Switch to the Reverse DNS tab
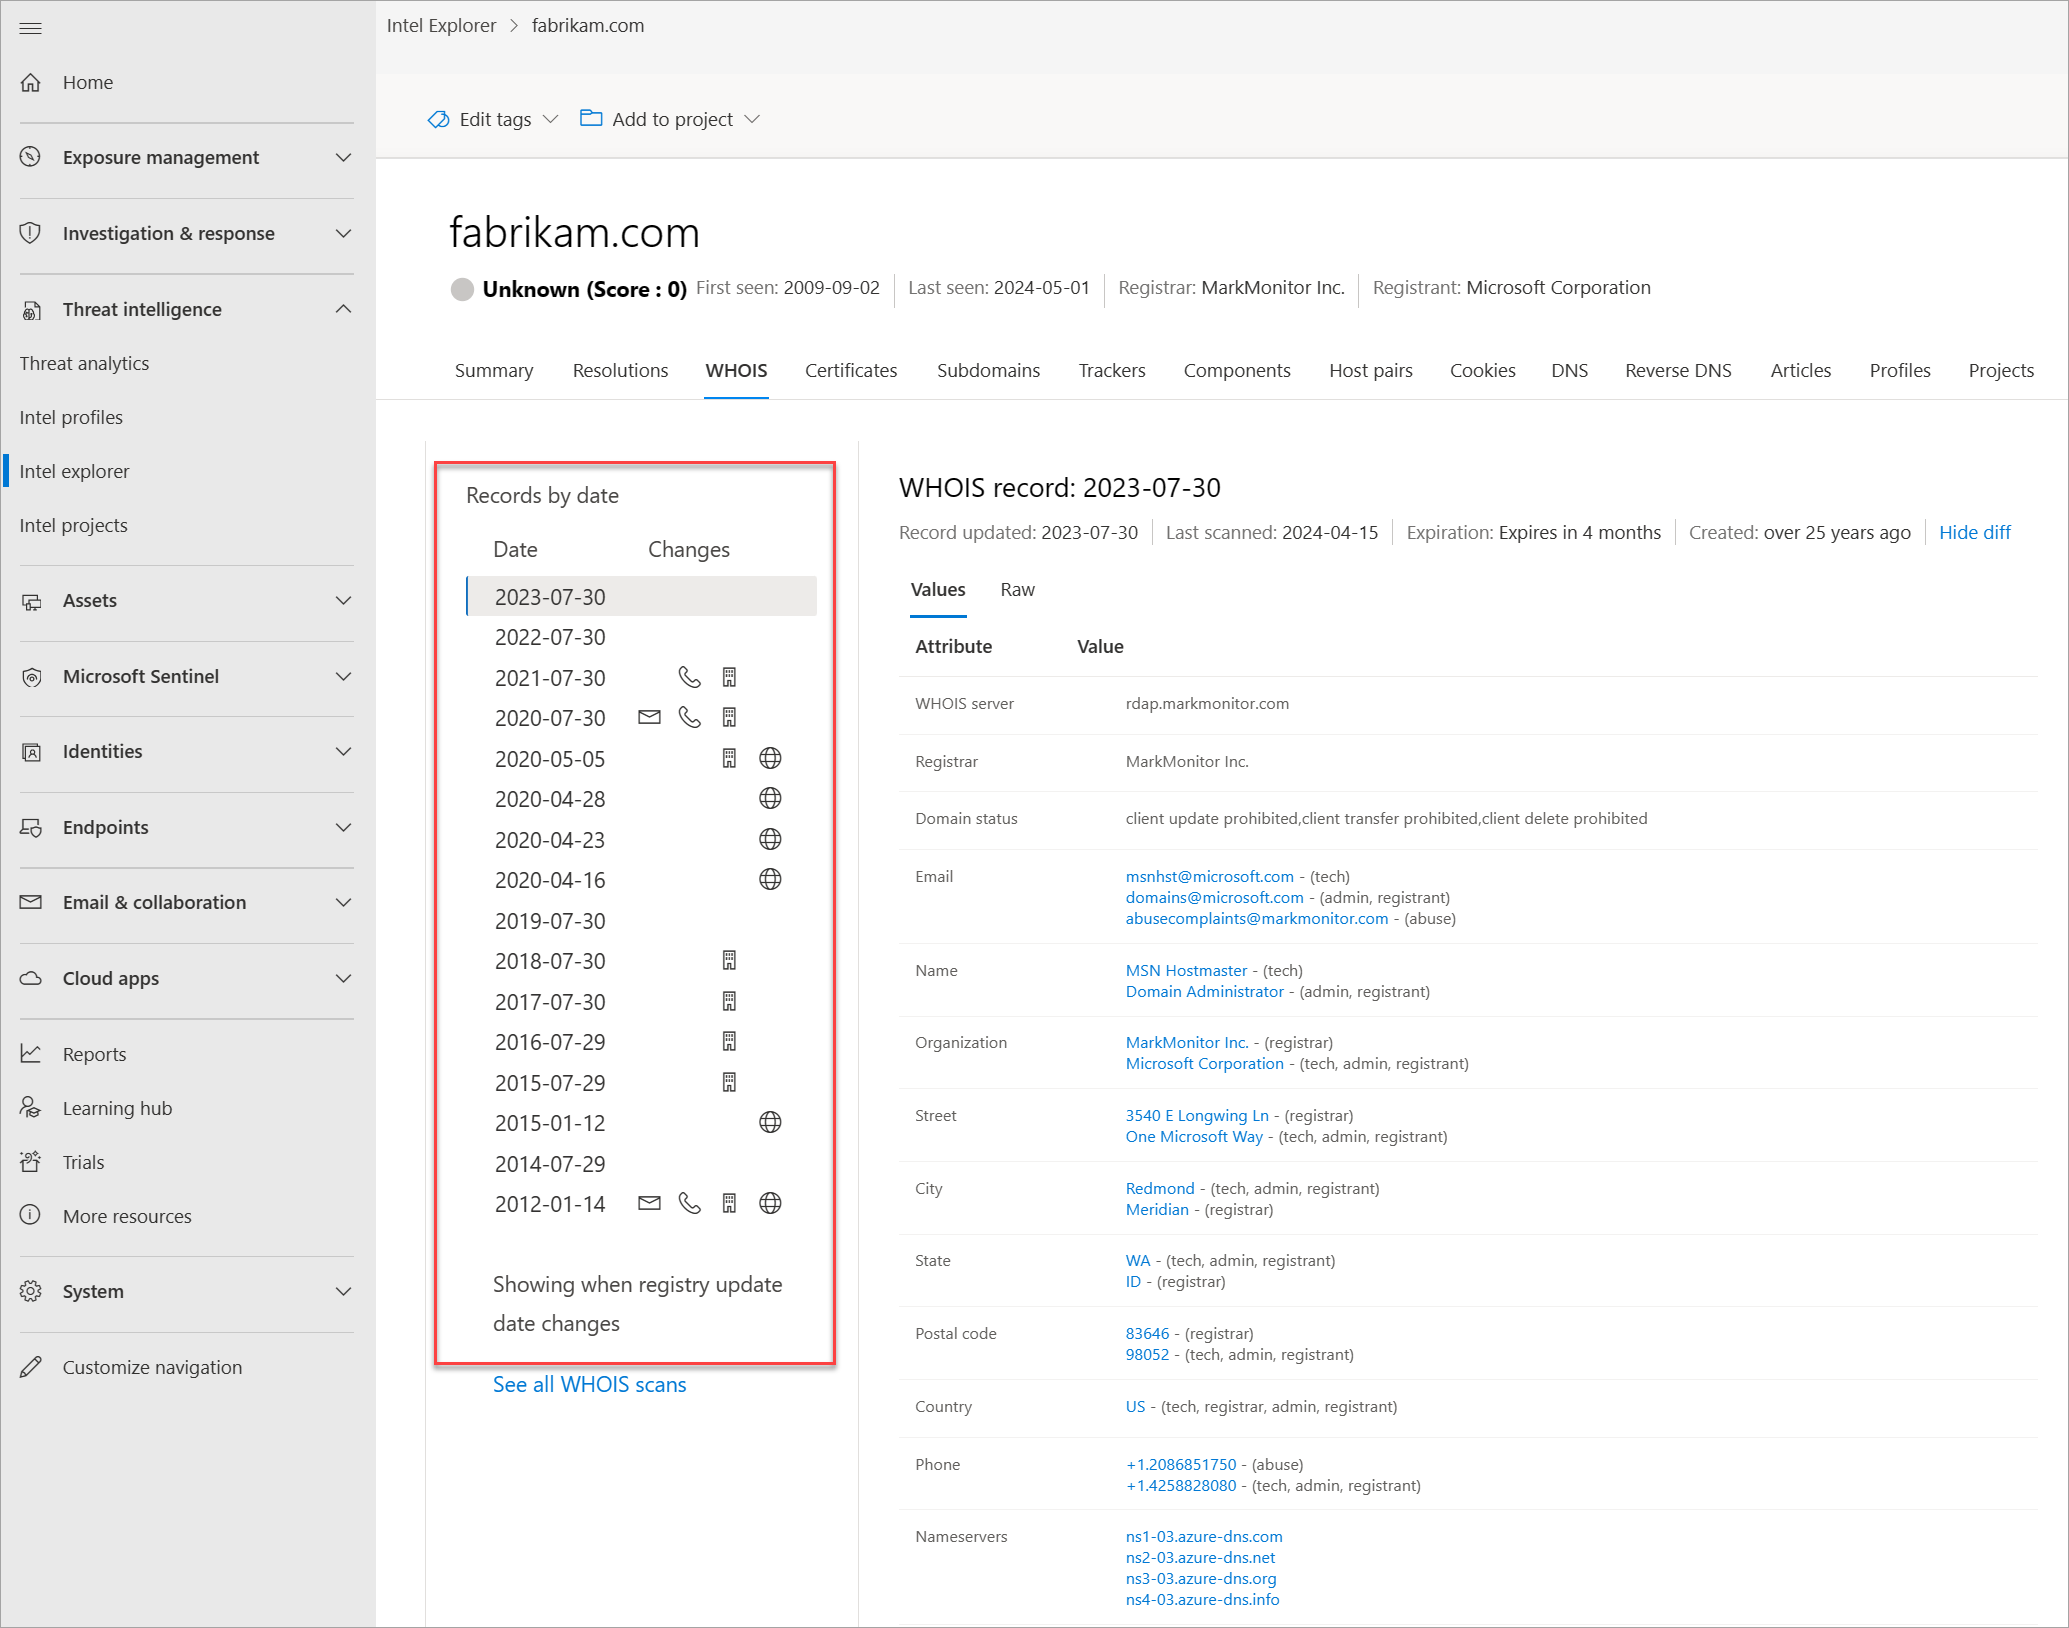This screenshot has height=1628, width=2069. (1678, 370)
